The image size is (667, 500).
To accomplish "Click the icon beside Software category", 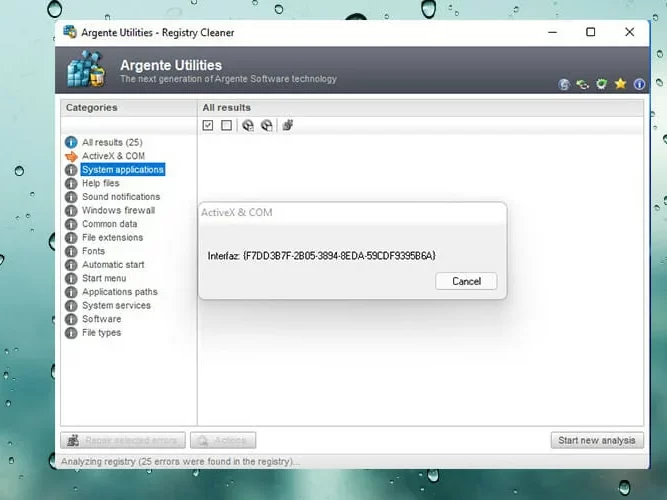I will (71, 319).
